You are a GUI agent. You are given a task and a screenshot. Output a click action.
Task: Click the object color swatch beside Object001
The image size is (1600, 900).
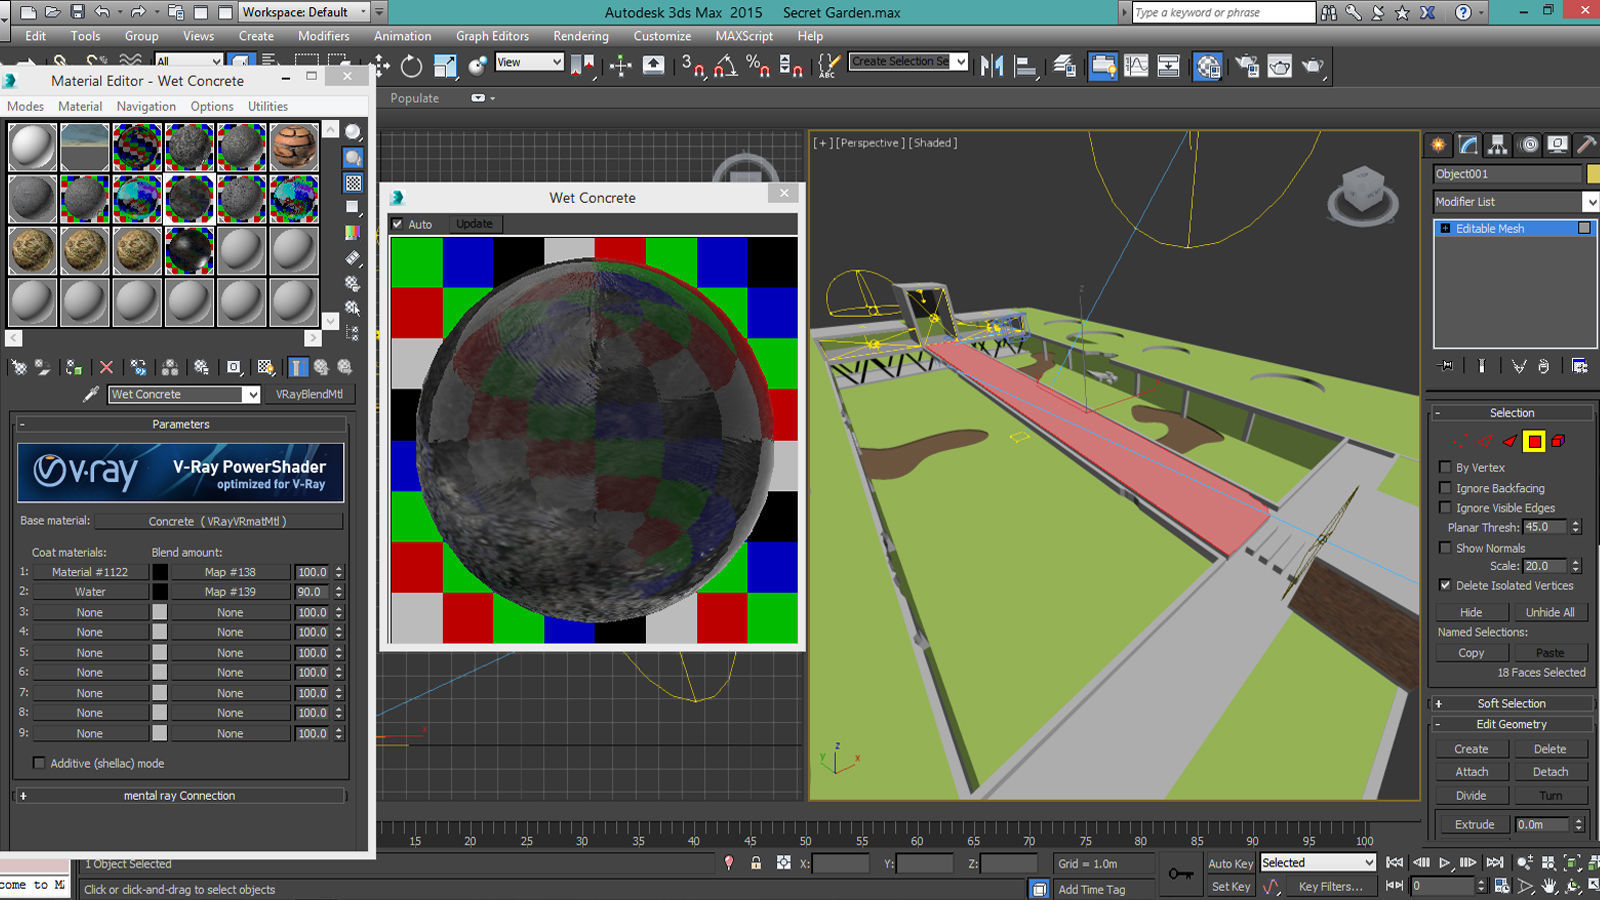(1593, 174)
